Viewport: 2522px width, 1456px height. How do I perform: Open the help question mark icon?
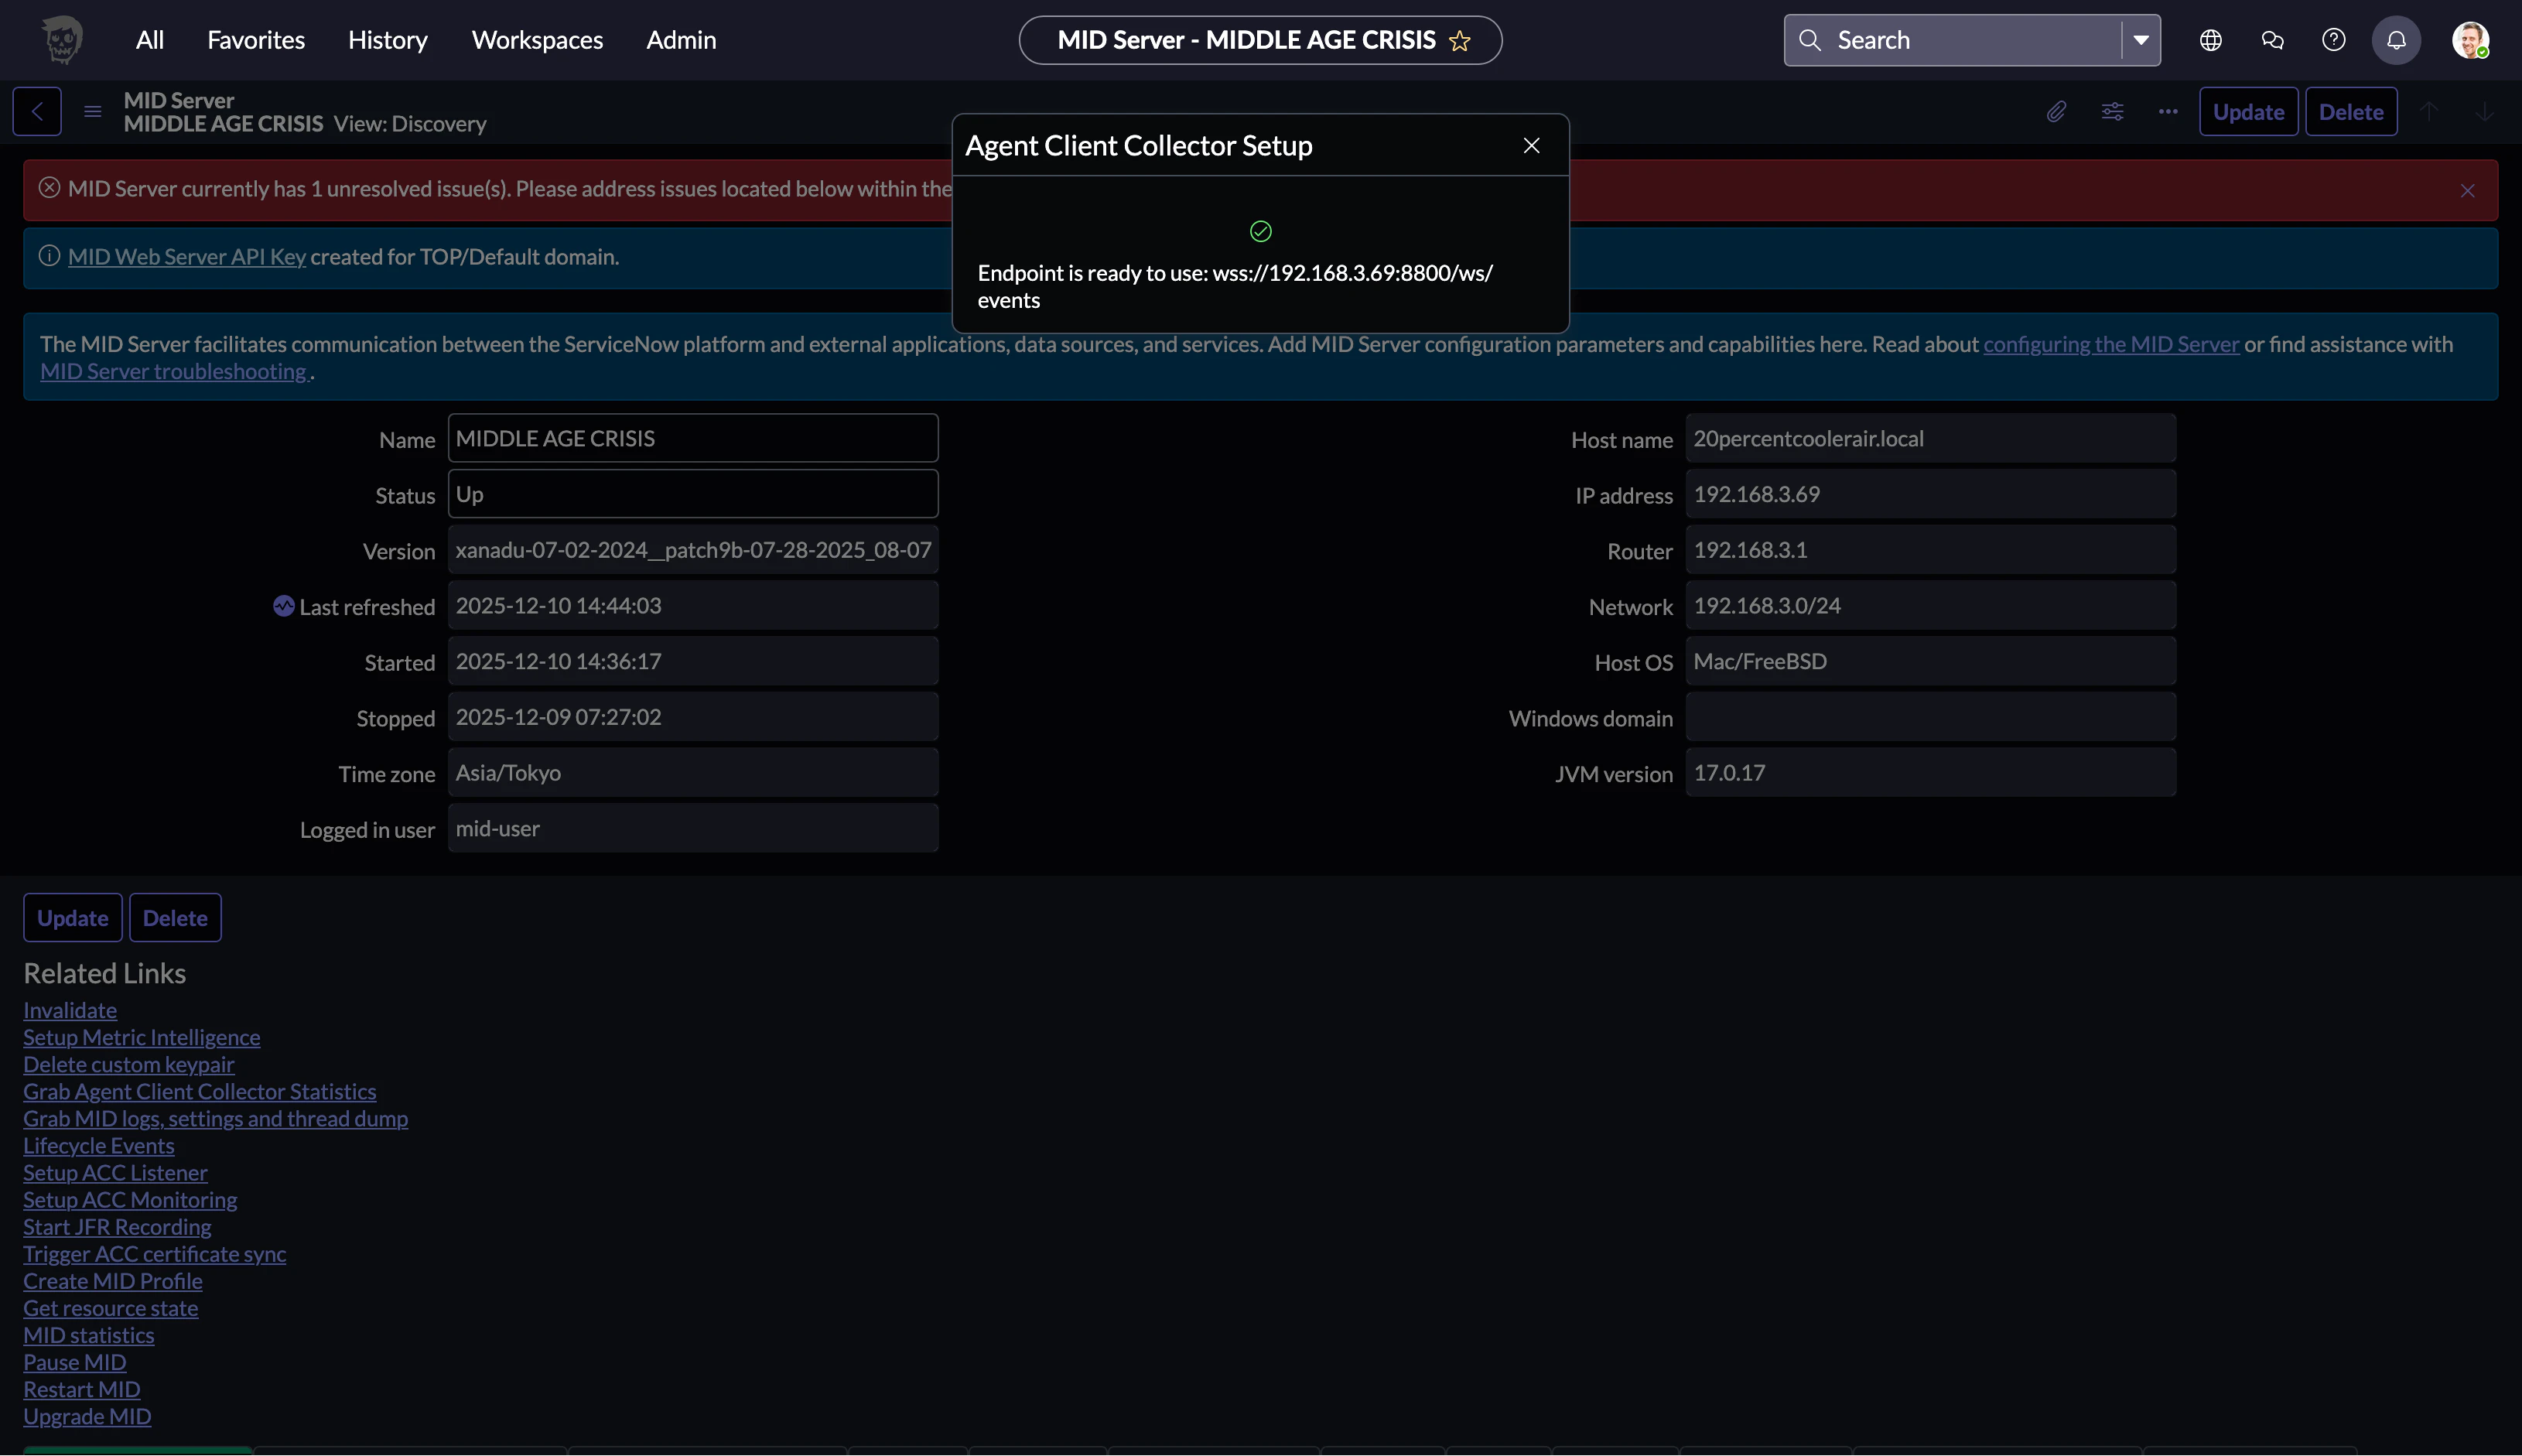click(2334, 40)
